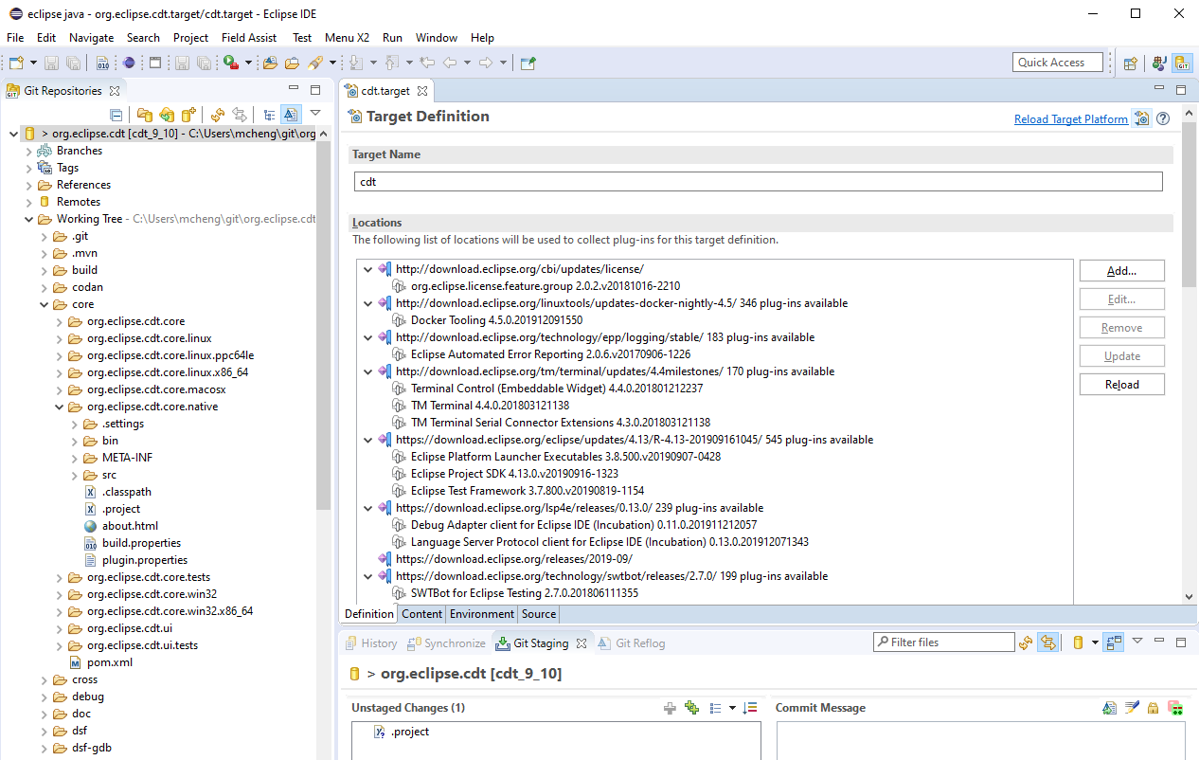Click the Filter files search box
Screen dimensions: 1199x760
[944, 642]
